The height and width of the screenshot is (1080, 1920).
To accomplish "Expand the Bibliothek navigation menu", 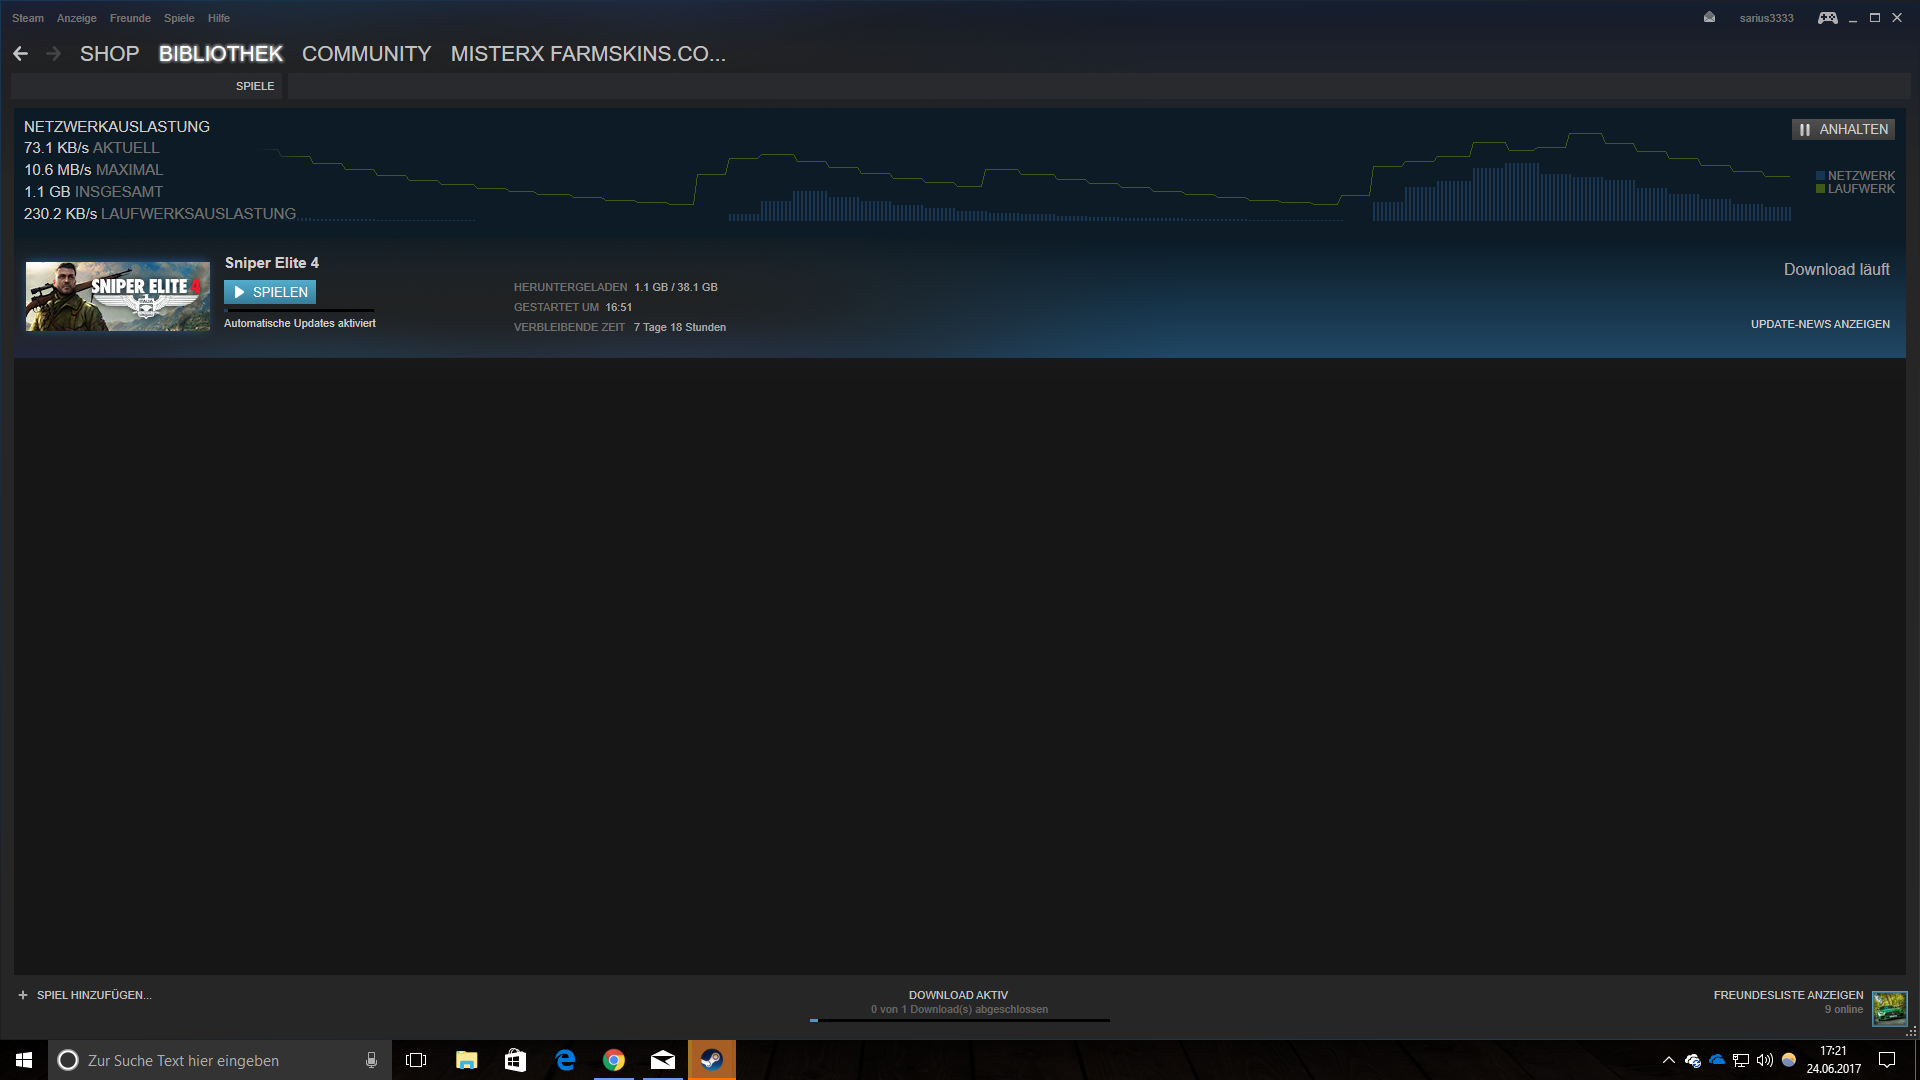I will 220,54.
